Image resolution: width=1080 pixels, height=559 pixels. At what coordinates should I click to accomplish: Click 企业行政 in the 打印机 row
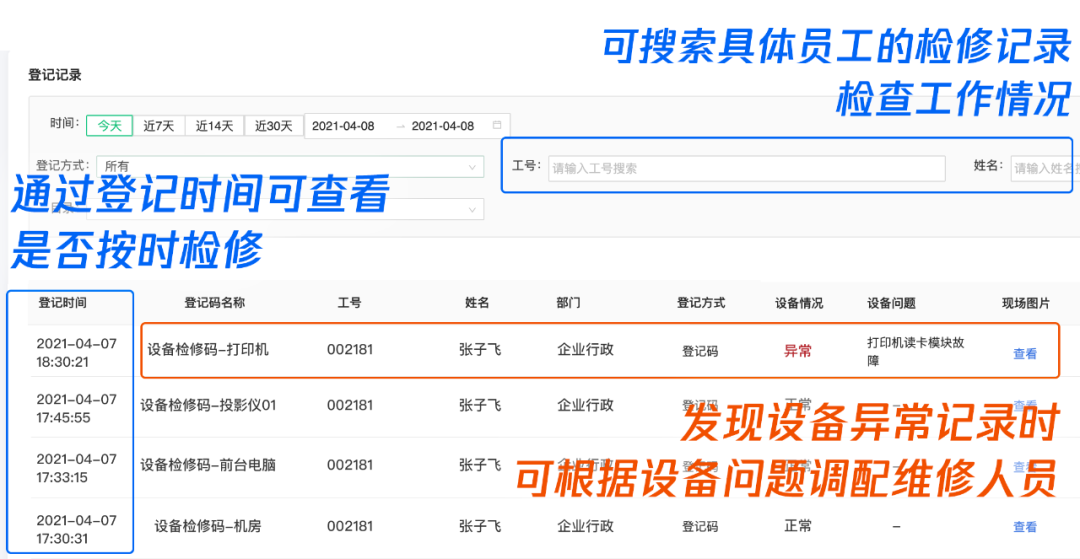(585, 350)
